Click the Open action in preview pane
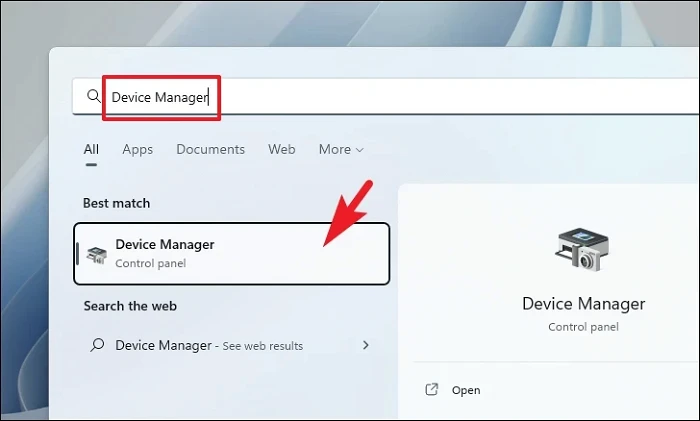700x421 pixels. pos(466,390)
